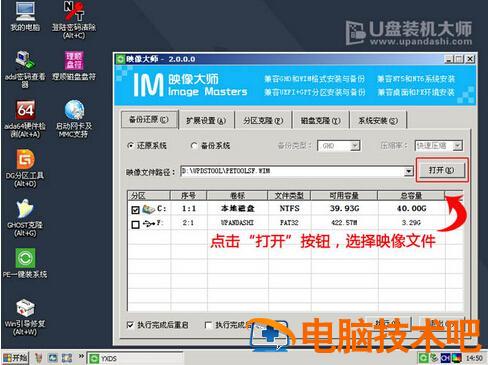The width and height of the screenshot is (488, 365).
Task: Switch to the 备份还原 (C) tab
Action: click(x=149, y=119)
